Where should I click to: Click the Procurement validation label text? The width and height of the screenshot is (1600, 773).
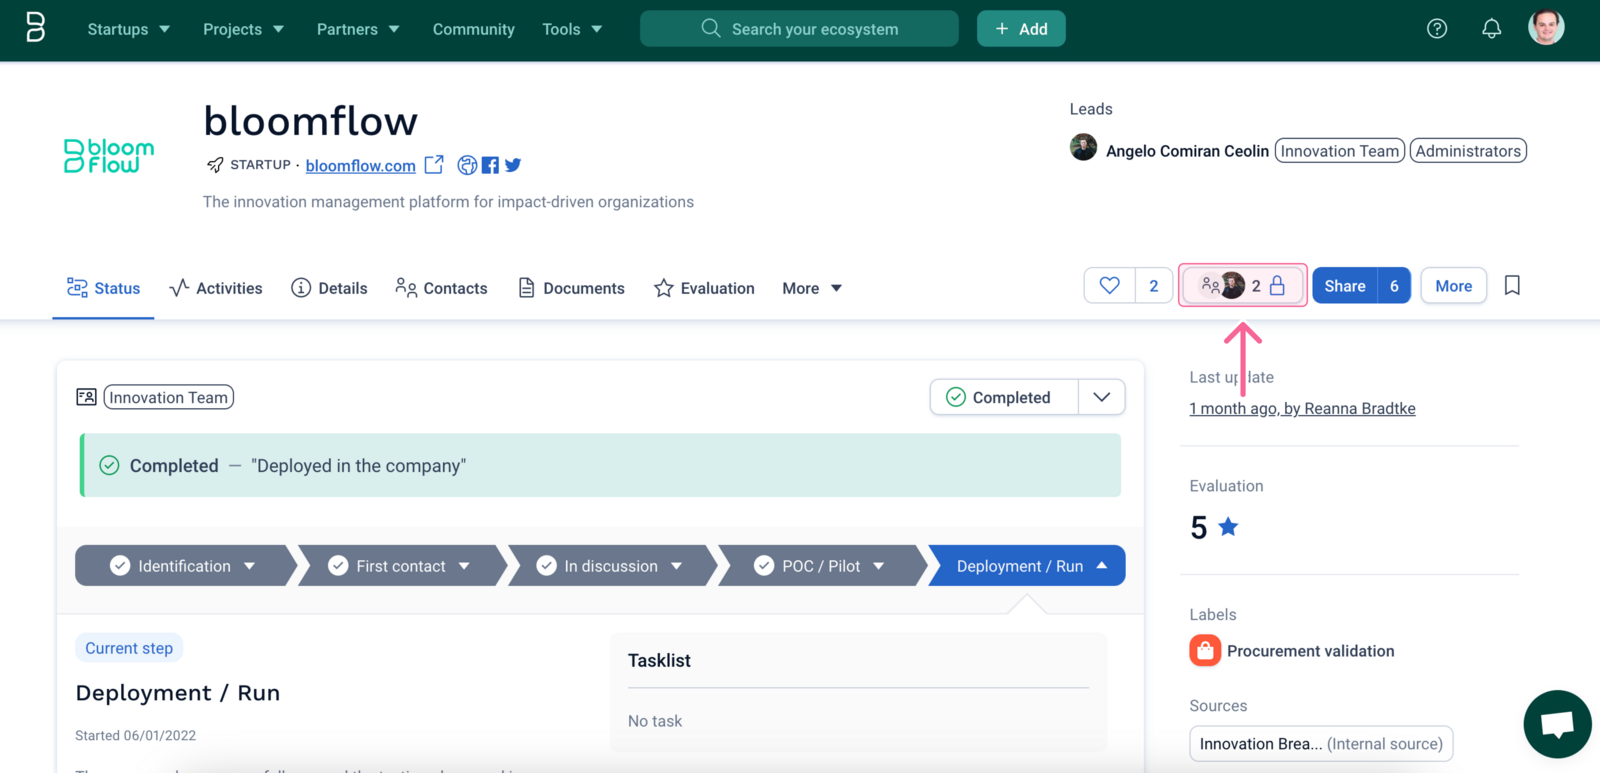coord(1311,651)
